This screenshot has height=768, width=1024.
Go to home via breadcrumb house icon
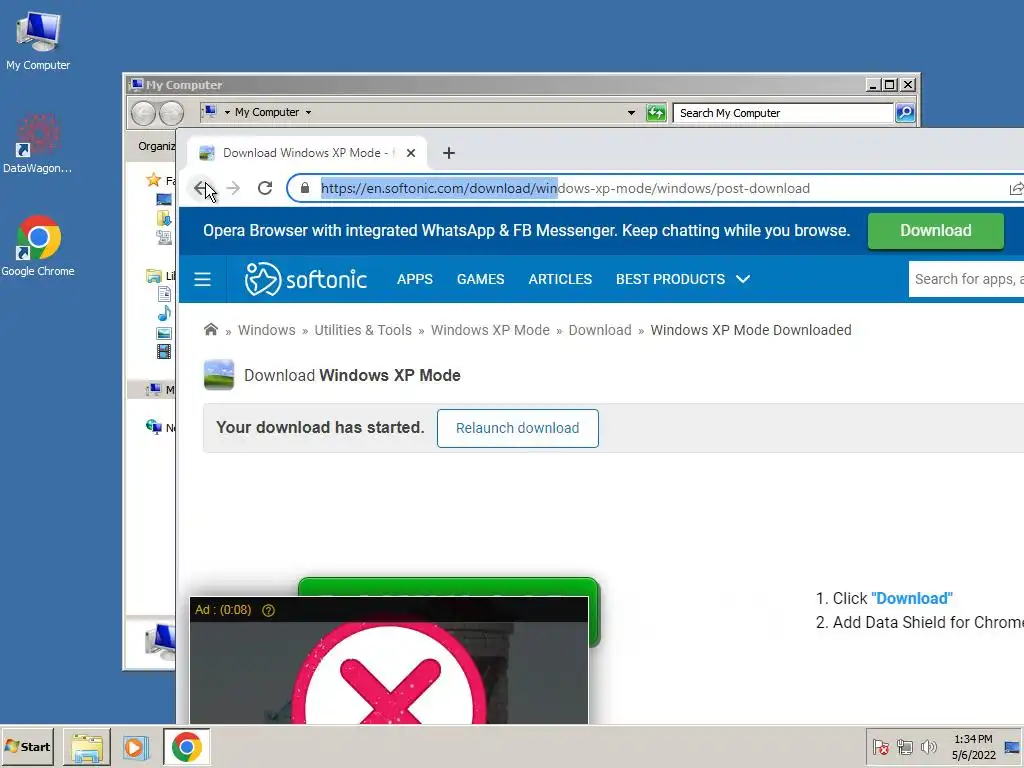[210, 329]
